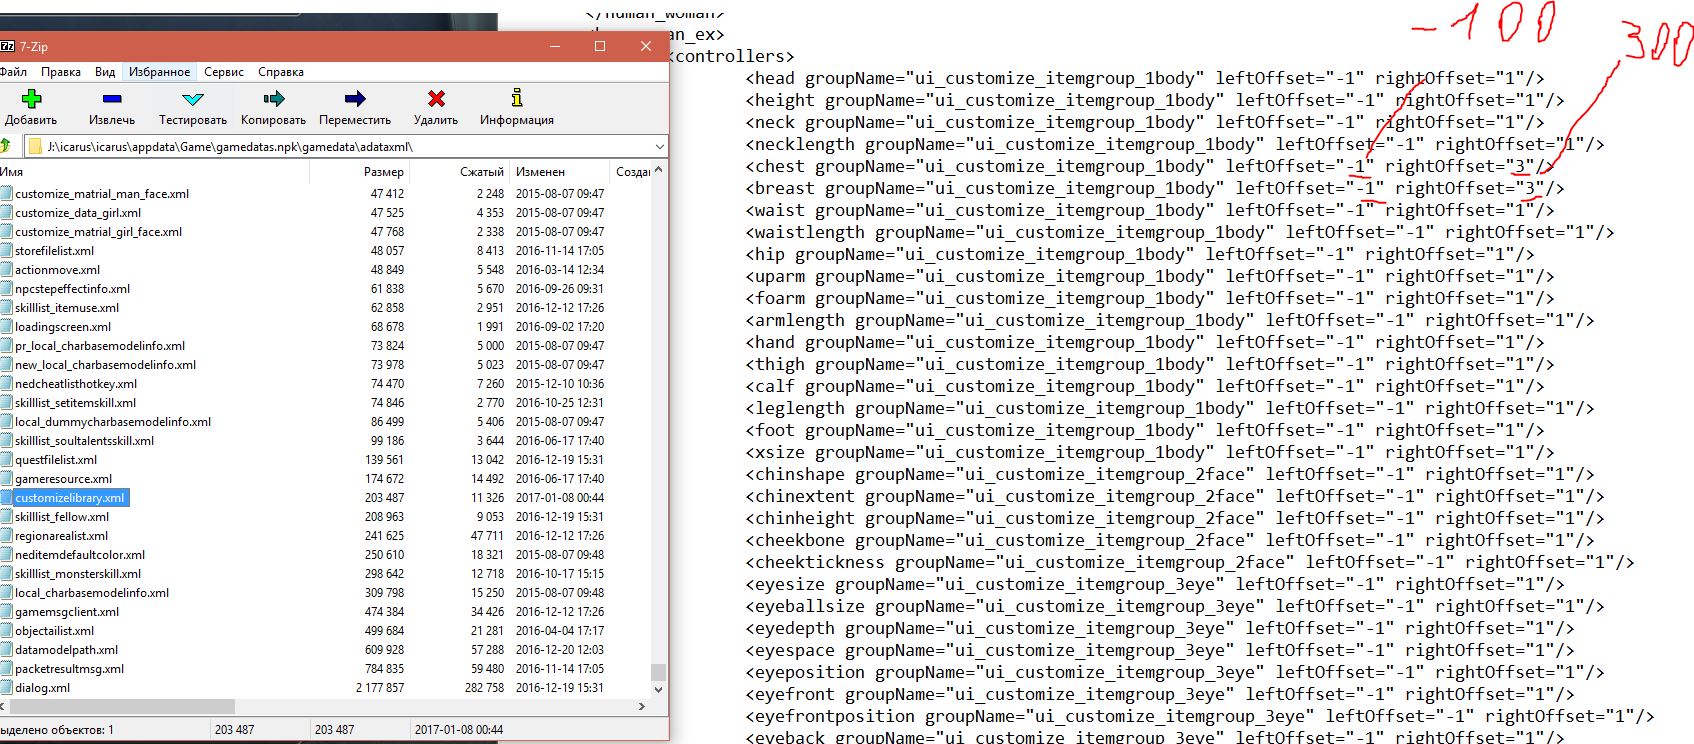
Task: Sort file list by Изменен column header
Action: click(540, 172)
